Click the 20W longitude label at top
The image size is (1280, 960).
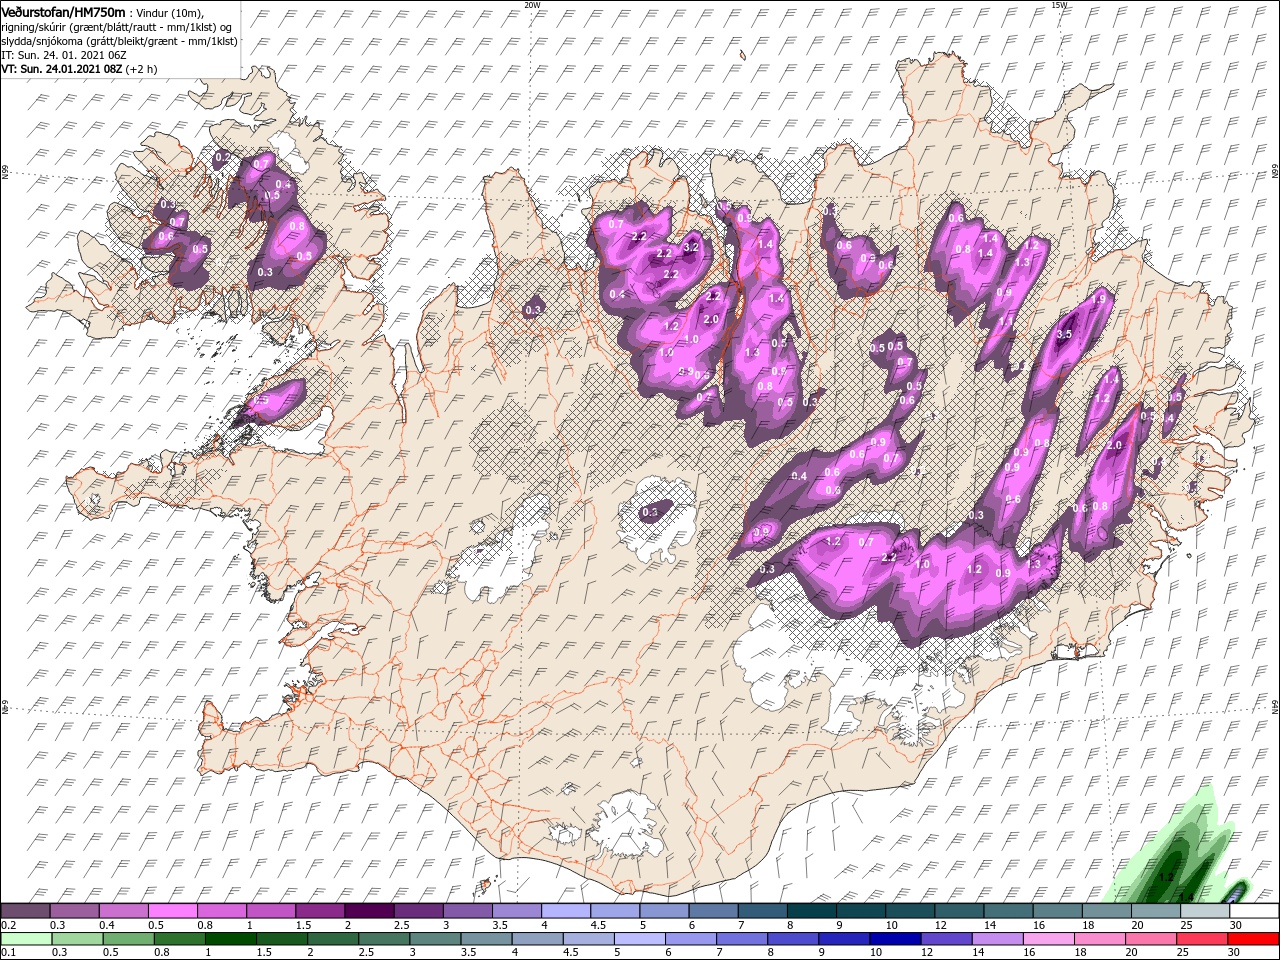coord(532,5)
